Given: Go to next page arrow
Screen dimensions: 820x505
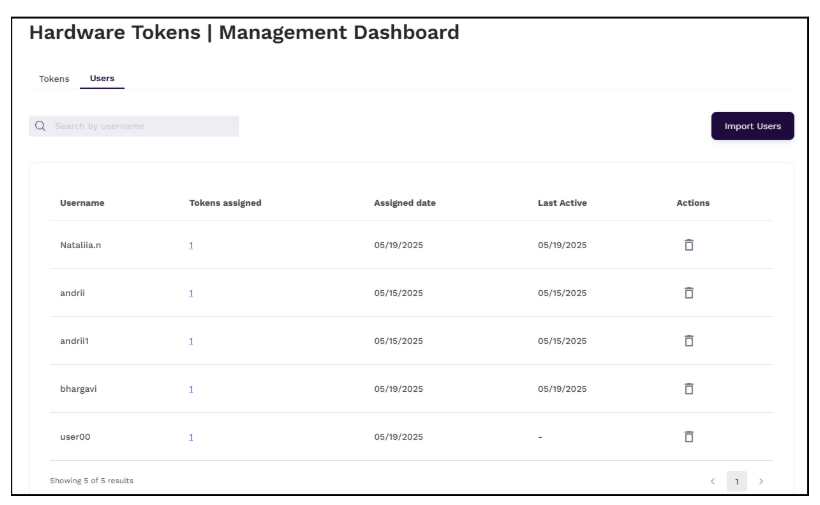Looking at the screenshot, I should pos(761,482).
